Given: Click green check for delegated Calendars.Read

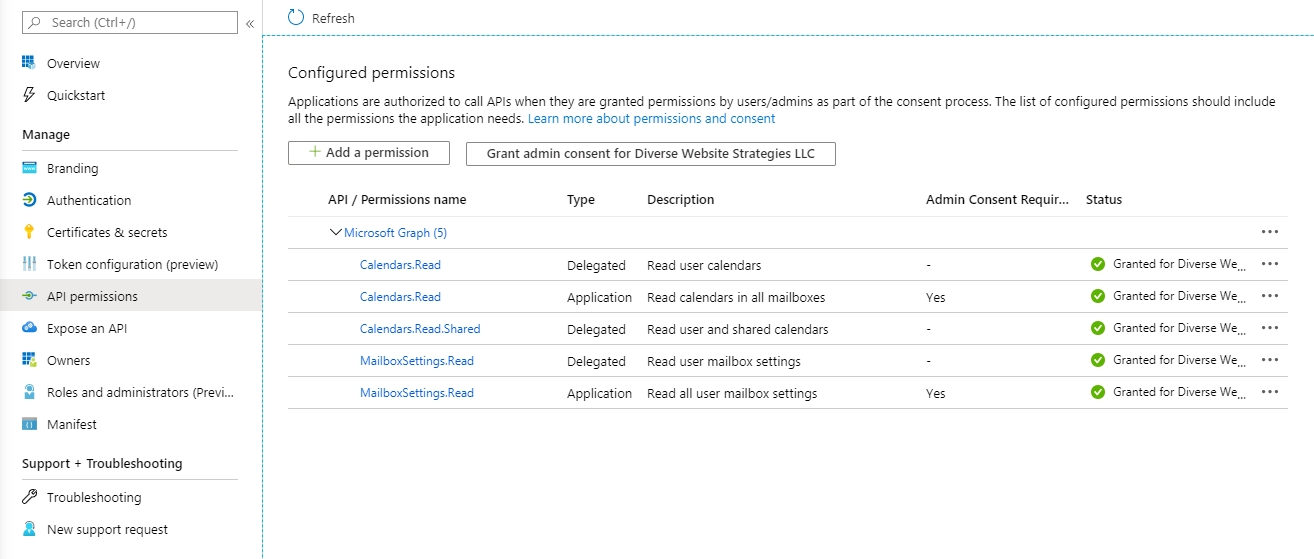Looking at the screenshot, I should click(x=1098, y=264).
